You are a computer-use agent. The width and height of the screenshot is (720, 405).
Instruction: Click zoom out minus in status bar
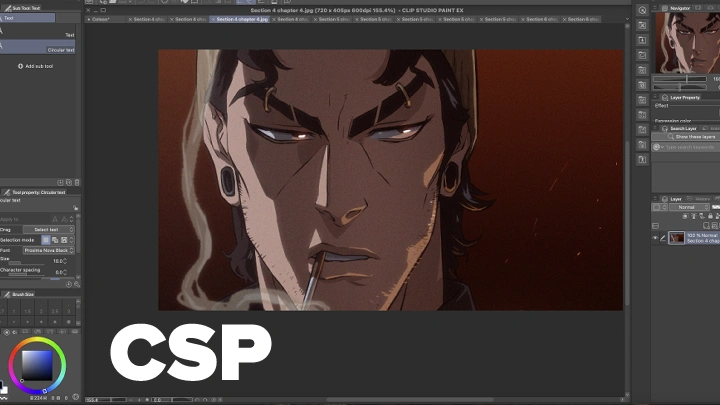pyautogui.click(x=131, y=400)
